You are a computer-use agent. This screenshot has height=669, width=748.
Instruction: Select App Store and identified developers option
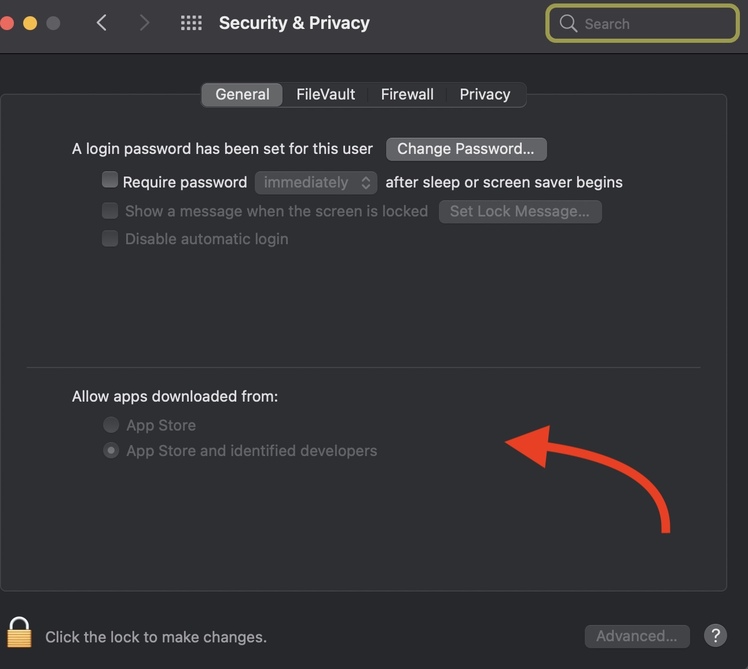point(111,451)
